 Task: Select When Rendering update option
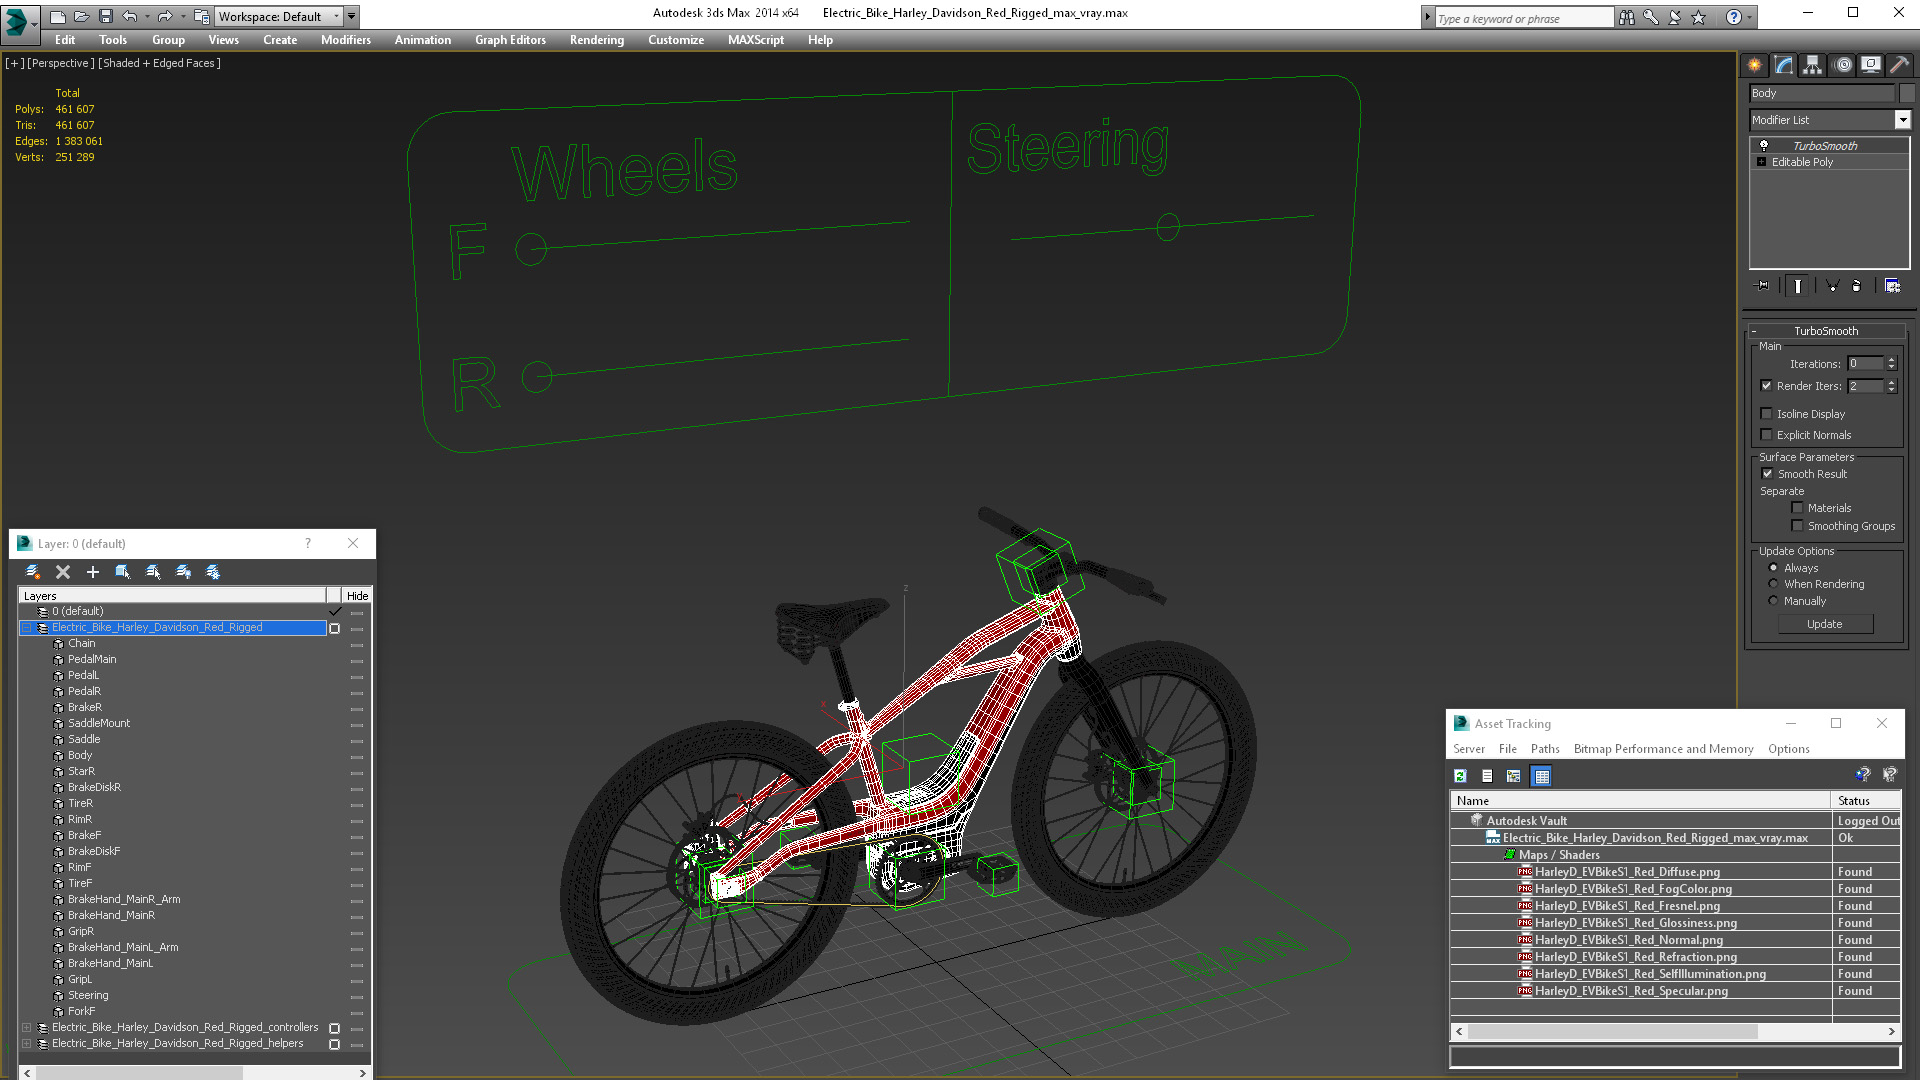tap(1773, 584)
